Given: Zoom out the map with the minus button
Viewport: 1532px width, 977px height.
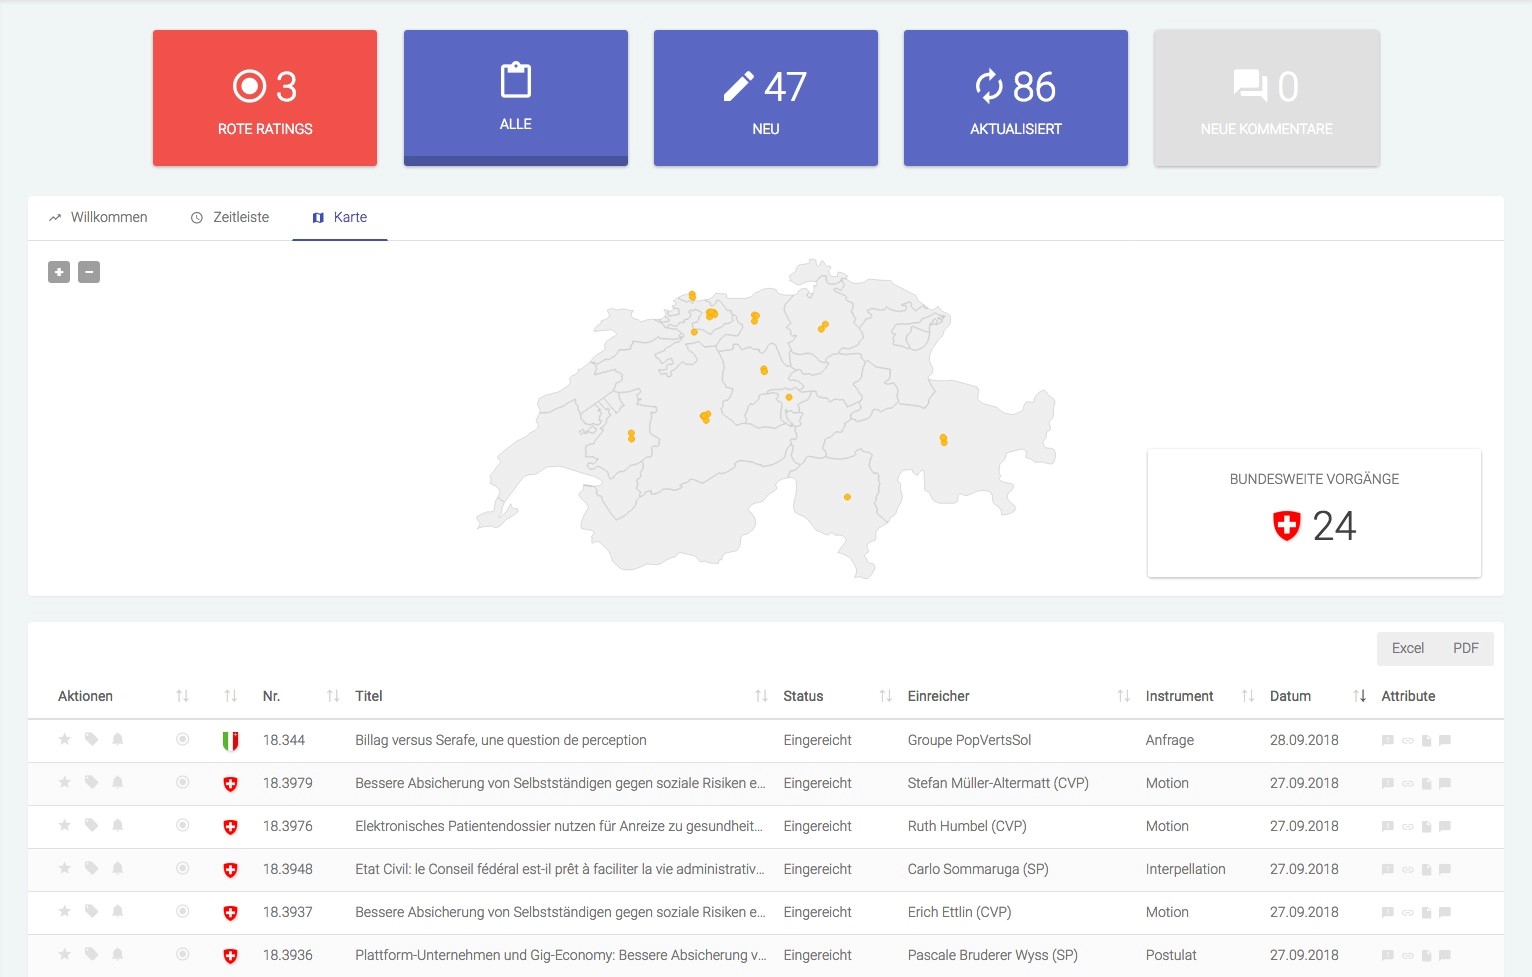Looking at the screenshot, I should [x=89, y=272].
